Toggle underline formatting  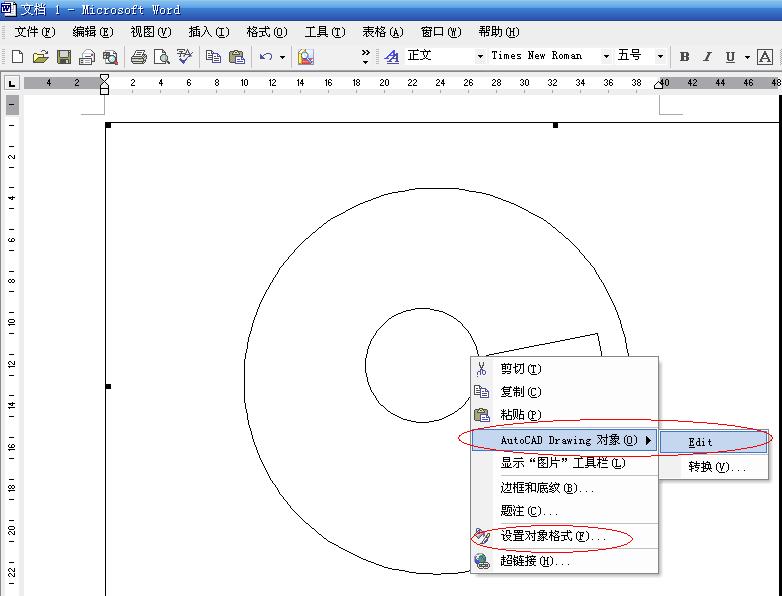[730, 57]
